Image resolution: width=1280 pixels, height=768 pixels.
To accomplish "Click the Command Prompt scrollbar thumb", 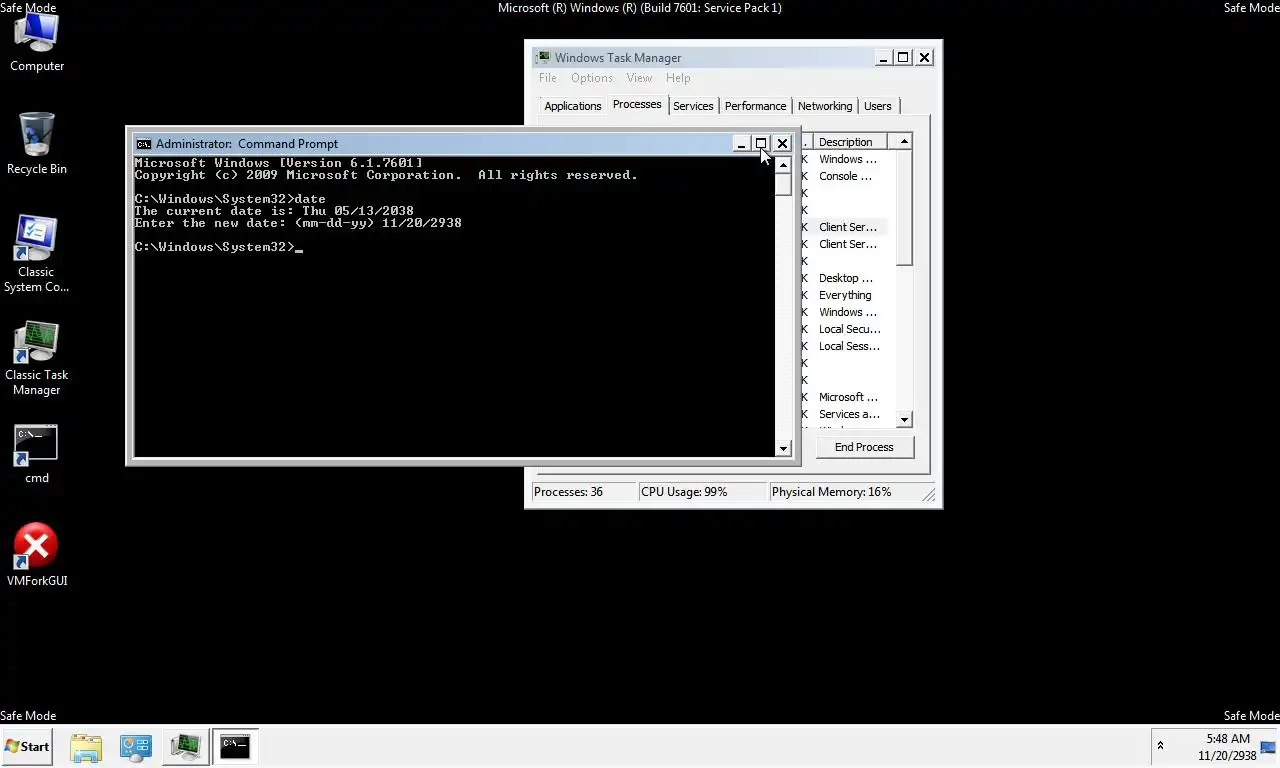I will [x=783, y=184].
